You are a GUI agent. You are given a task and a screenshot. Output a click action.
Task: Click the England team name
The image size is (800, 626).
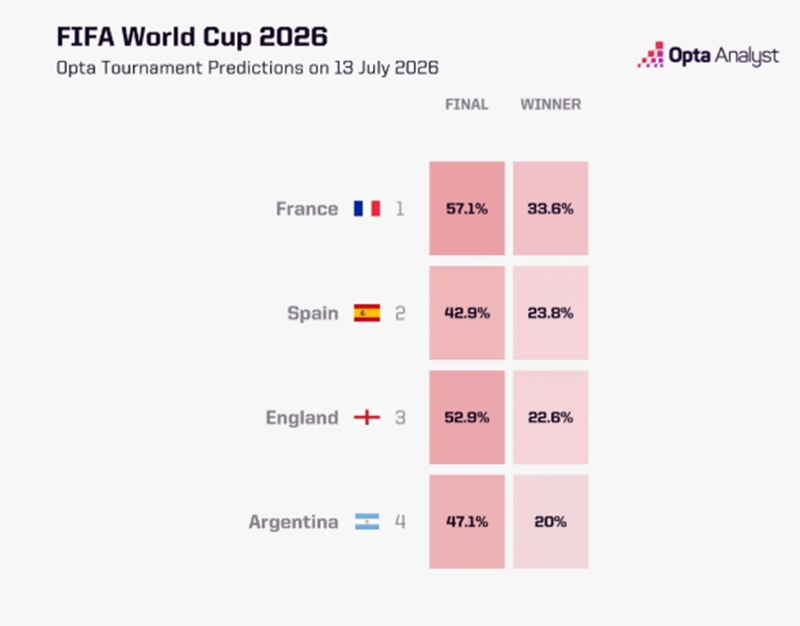[302, 418]
